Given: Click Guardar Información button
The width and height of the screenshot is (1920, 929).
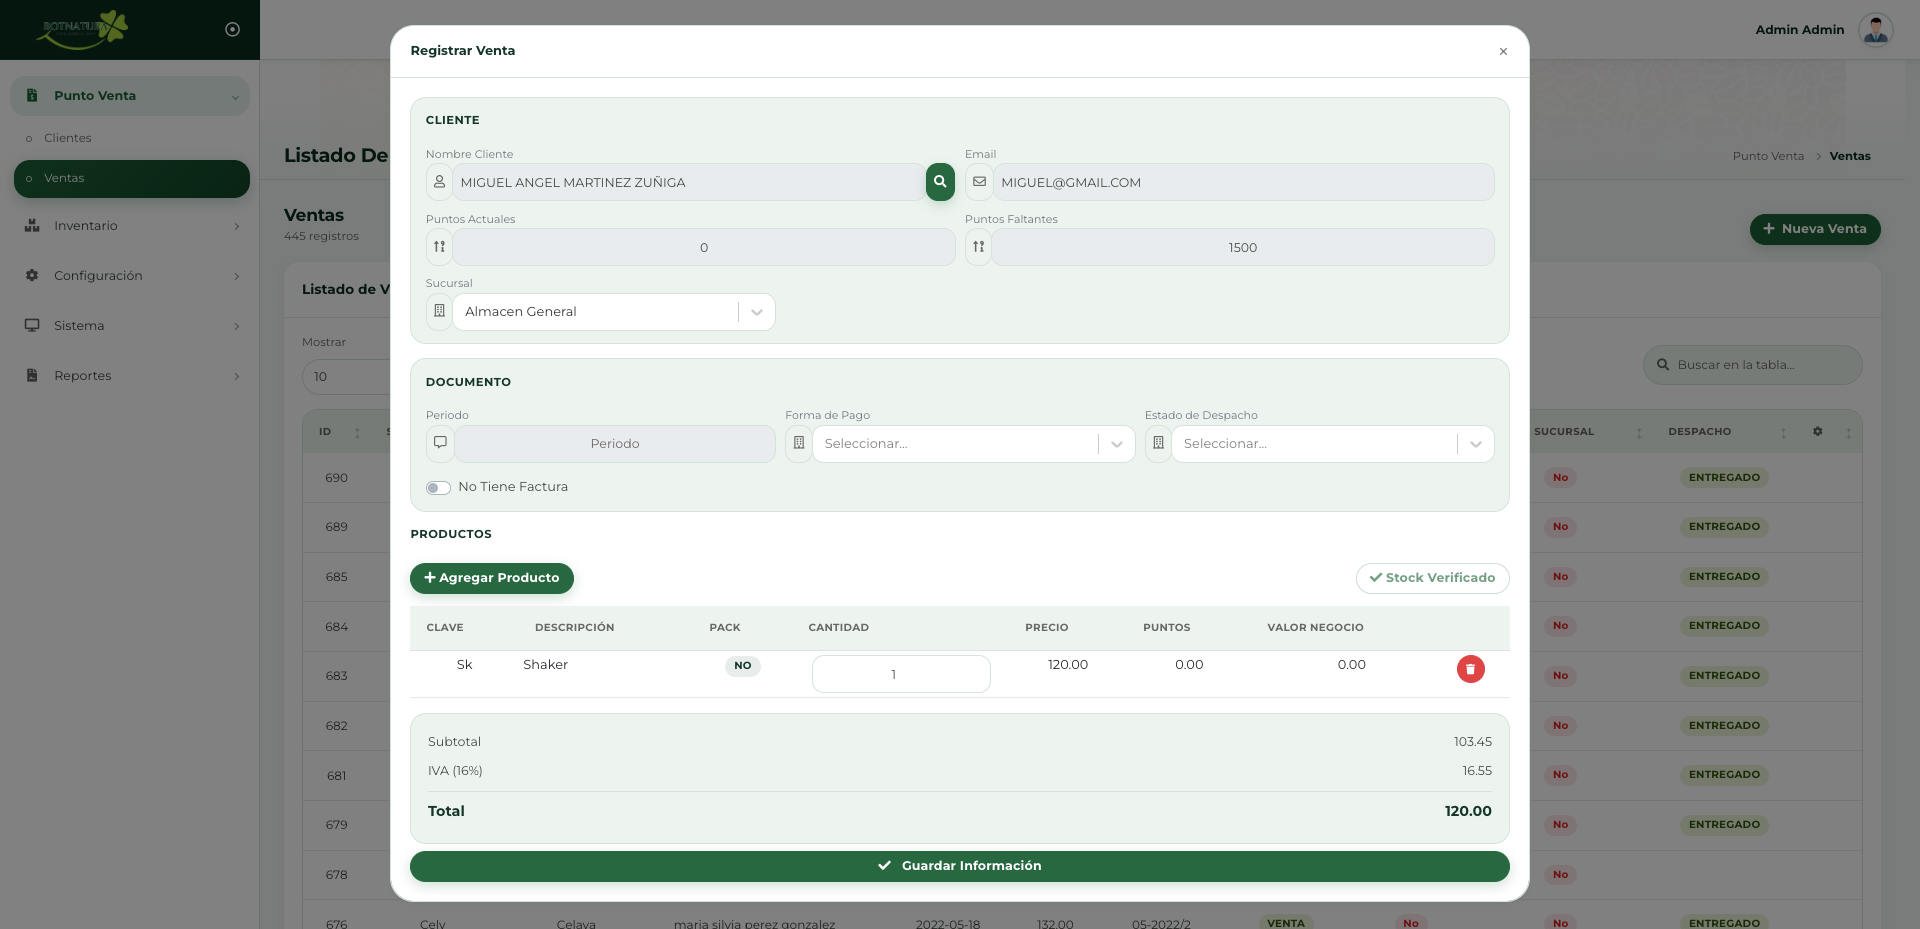Looking at the screenshot, I should [x=960, y=866].
